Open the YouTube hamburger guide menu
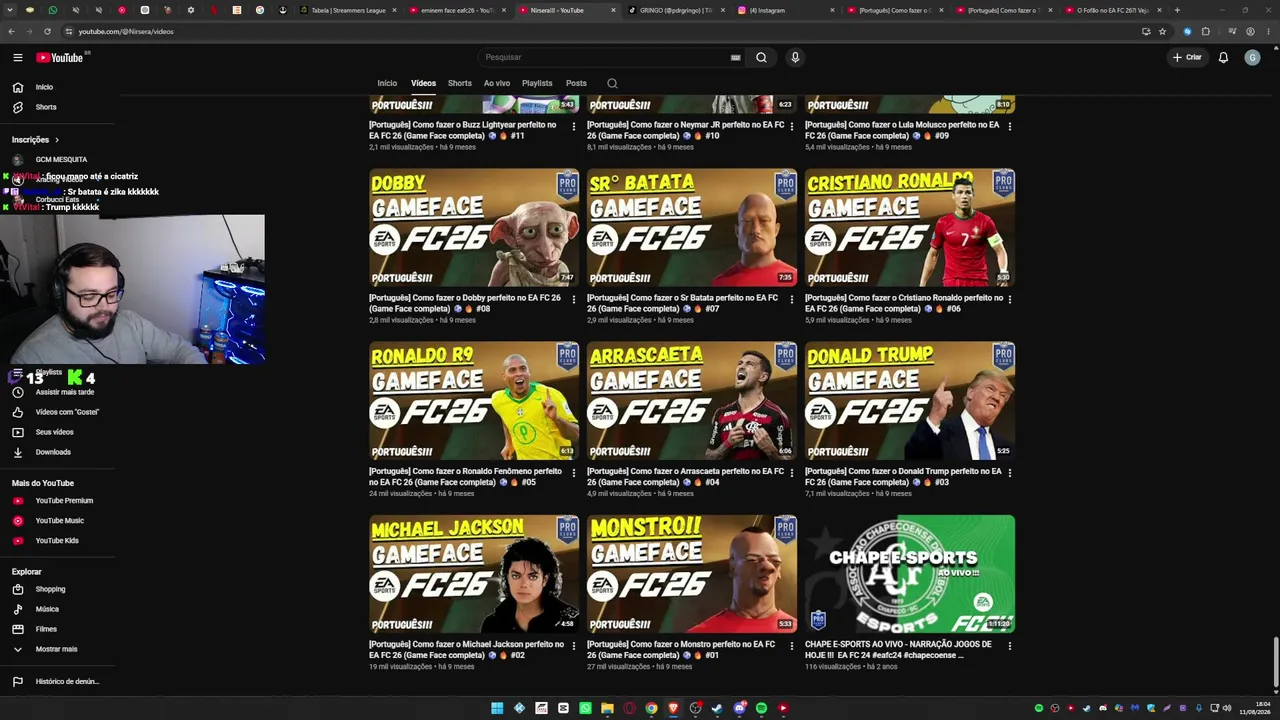 pyautogui.click(x=18, y=57)
